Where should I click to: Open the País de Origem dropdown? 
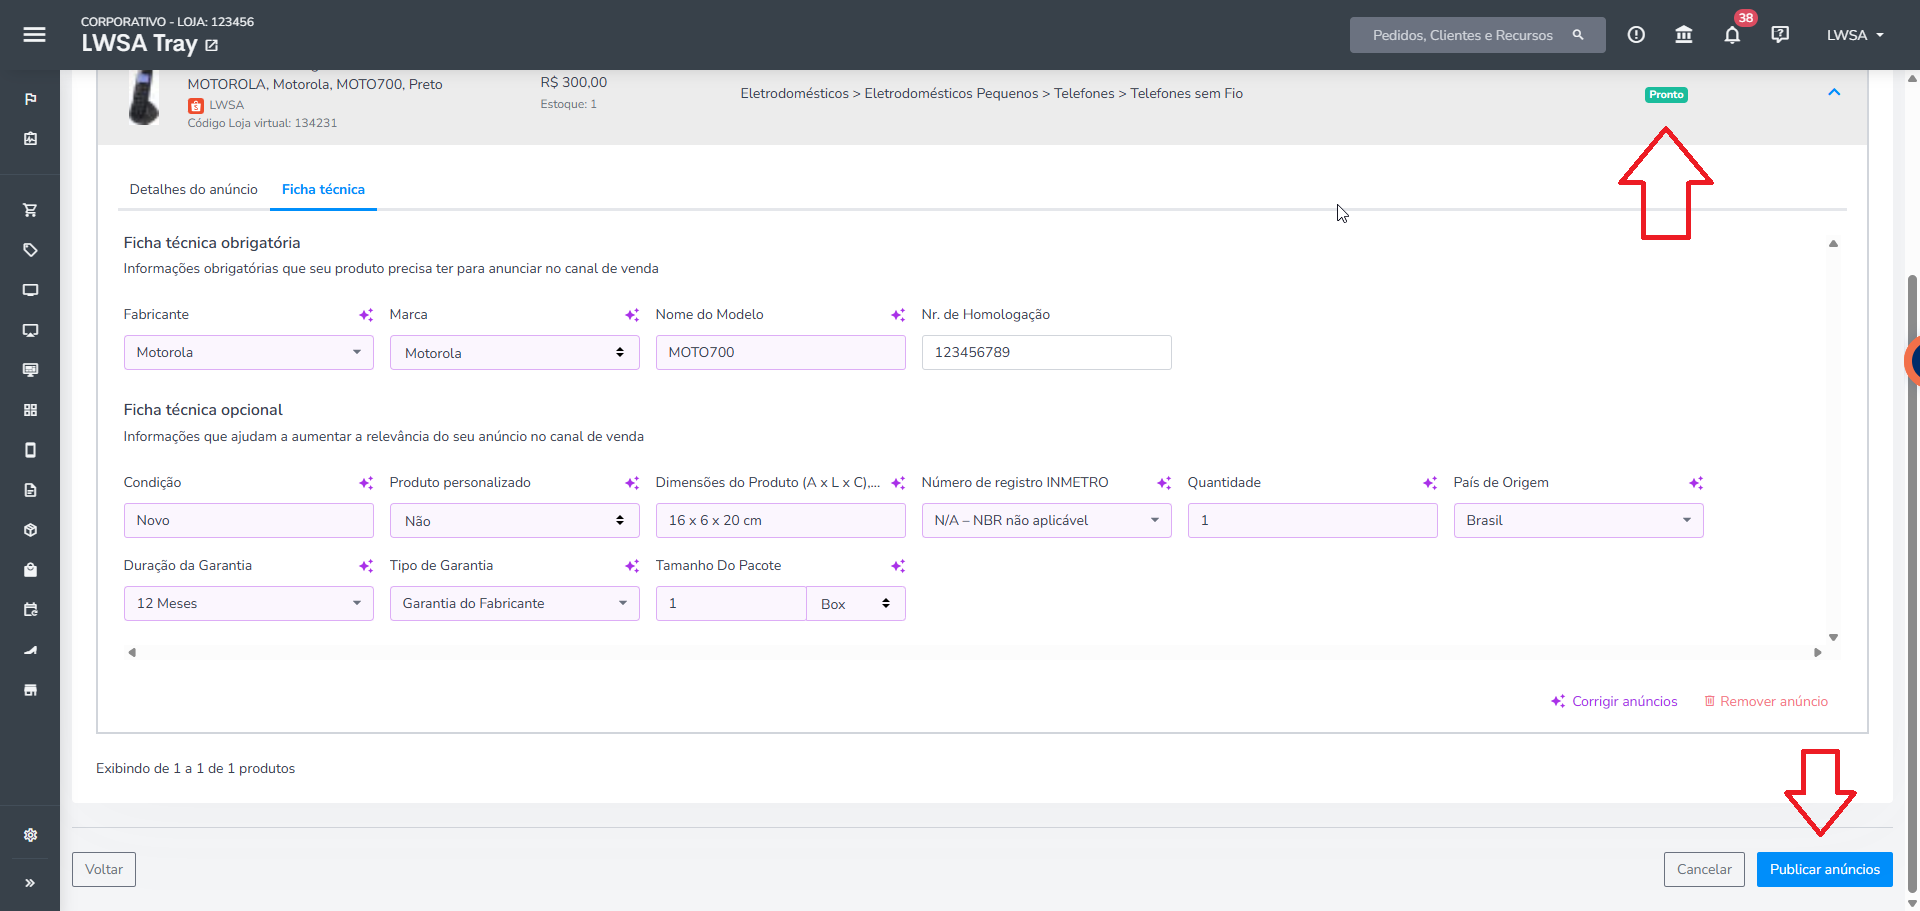(1578, 520)
